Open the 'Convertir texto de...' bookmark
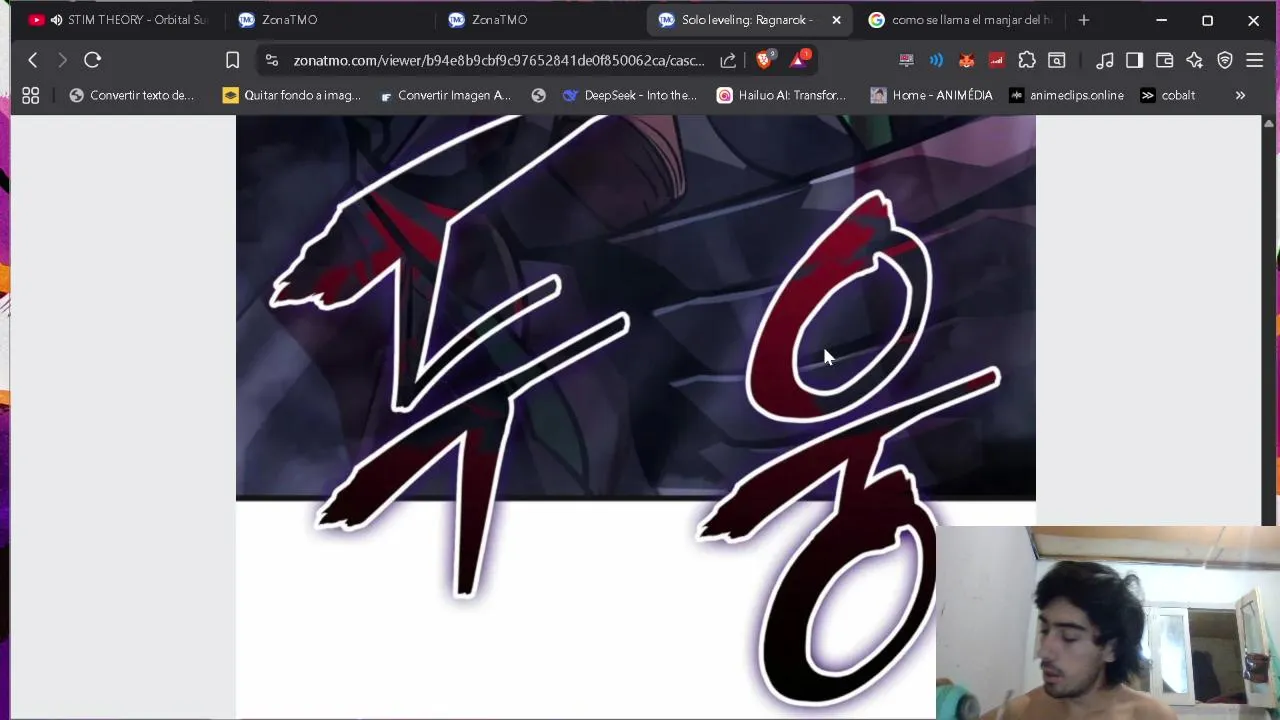Image resolution: width=1280 pixels, height=720 pixels. click(131, 95)
